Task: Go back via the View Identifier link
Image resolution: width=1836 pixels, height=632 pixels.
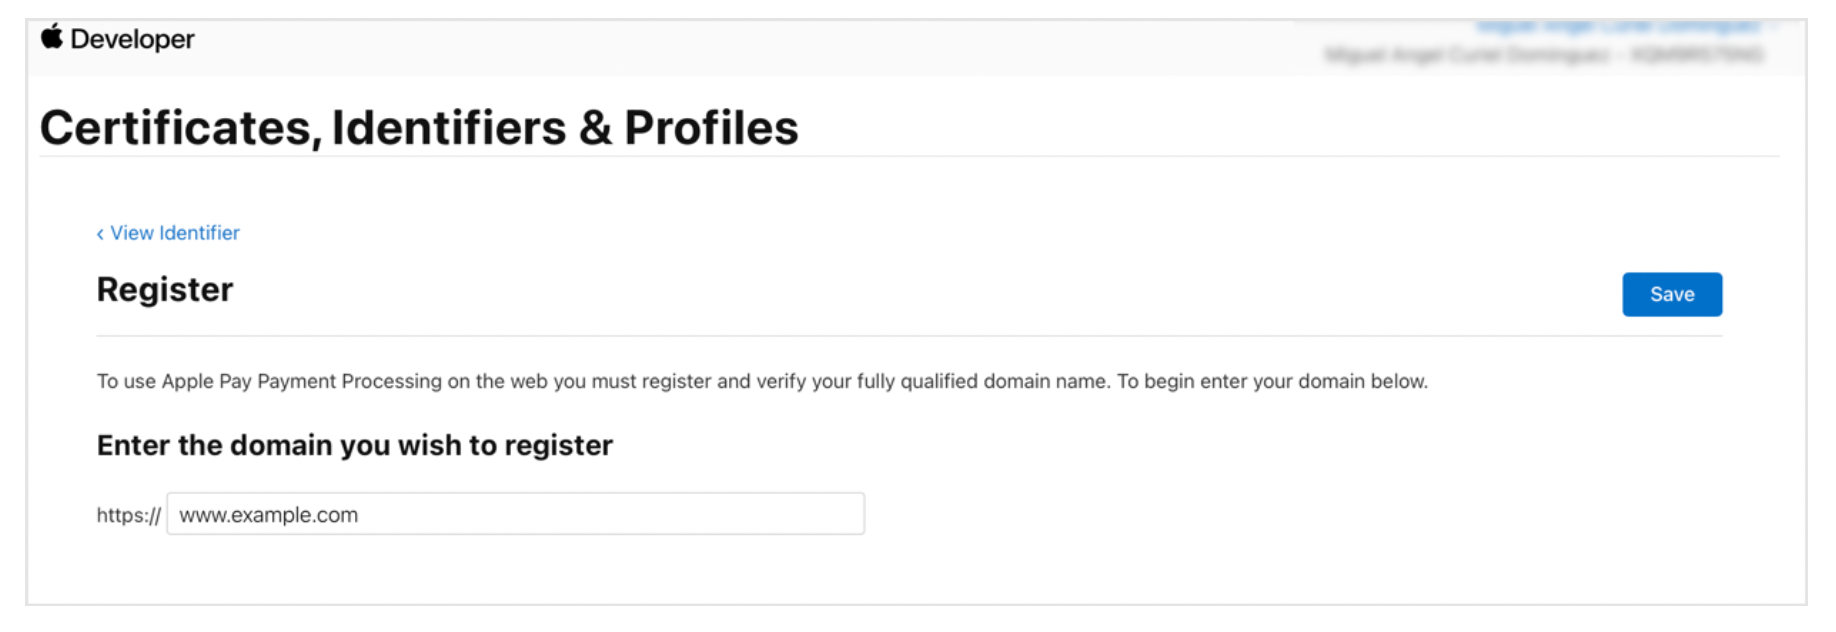Action: tap(174, 233)
